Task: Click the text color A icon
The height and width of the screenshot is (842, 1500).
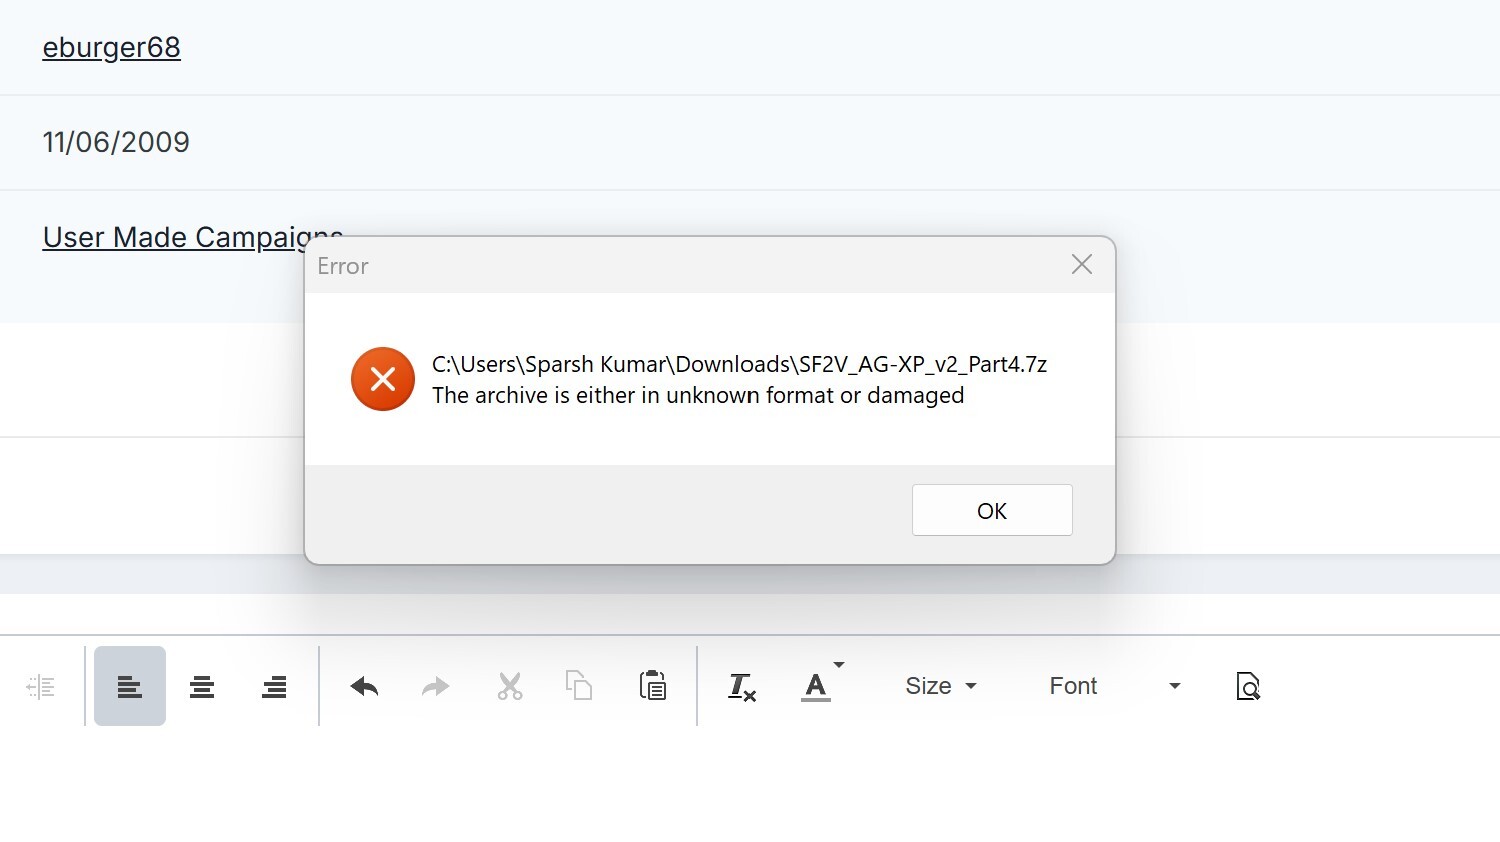Action: pyautogui.click(x=816, y=687)
